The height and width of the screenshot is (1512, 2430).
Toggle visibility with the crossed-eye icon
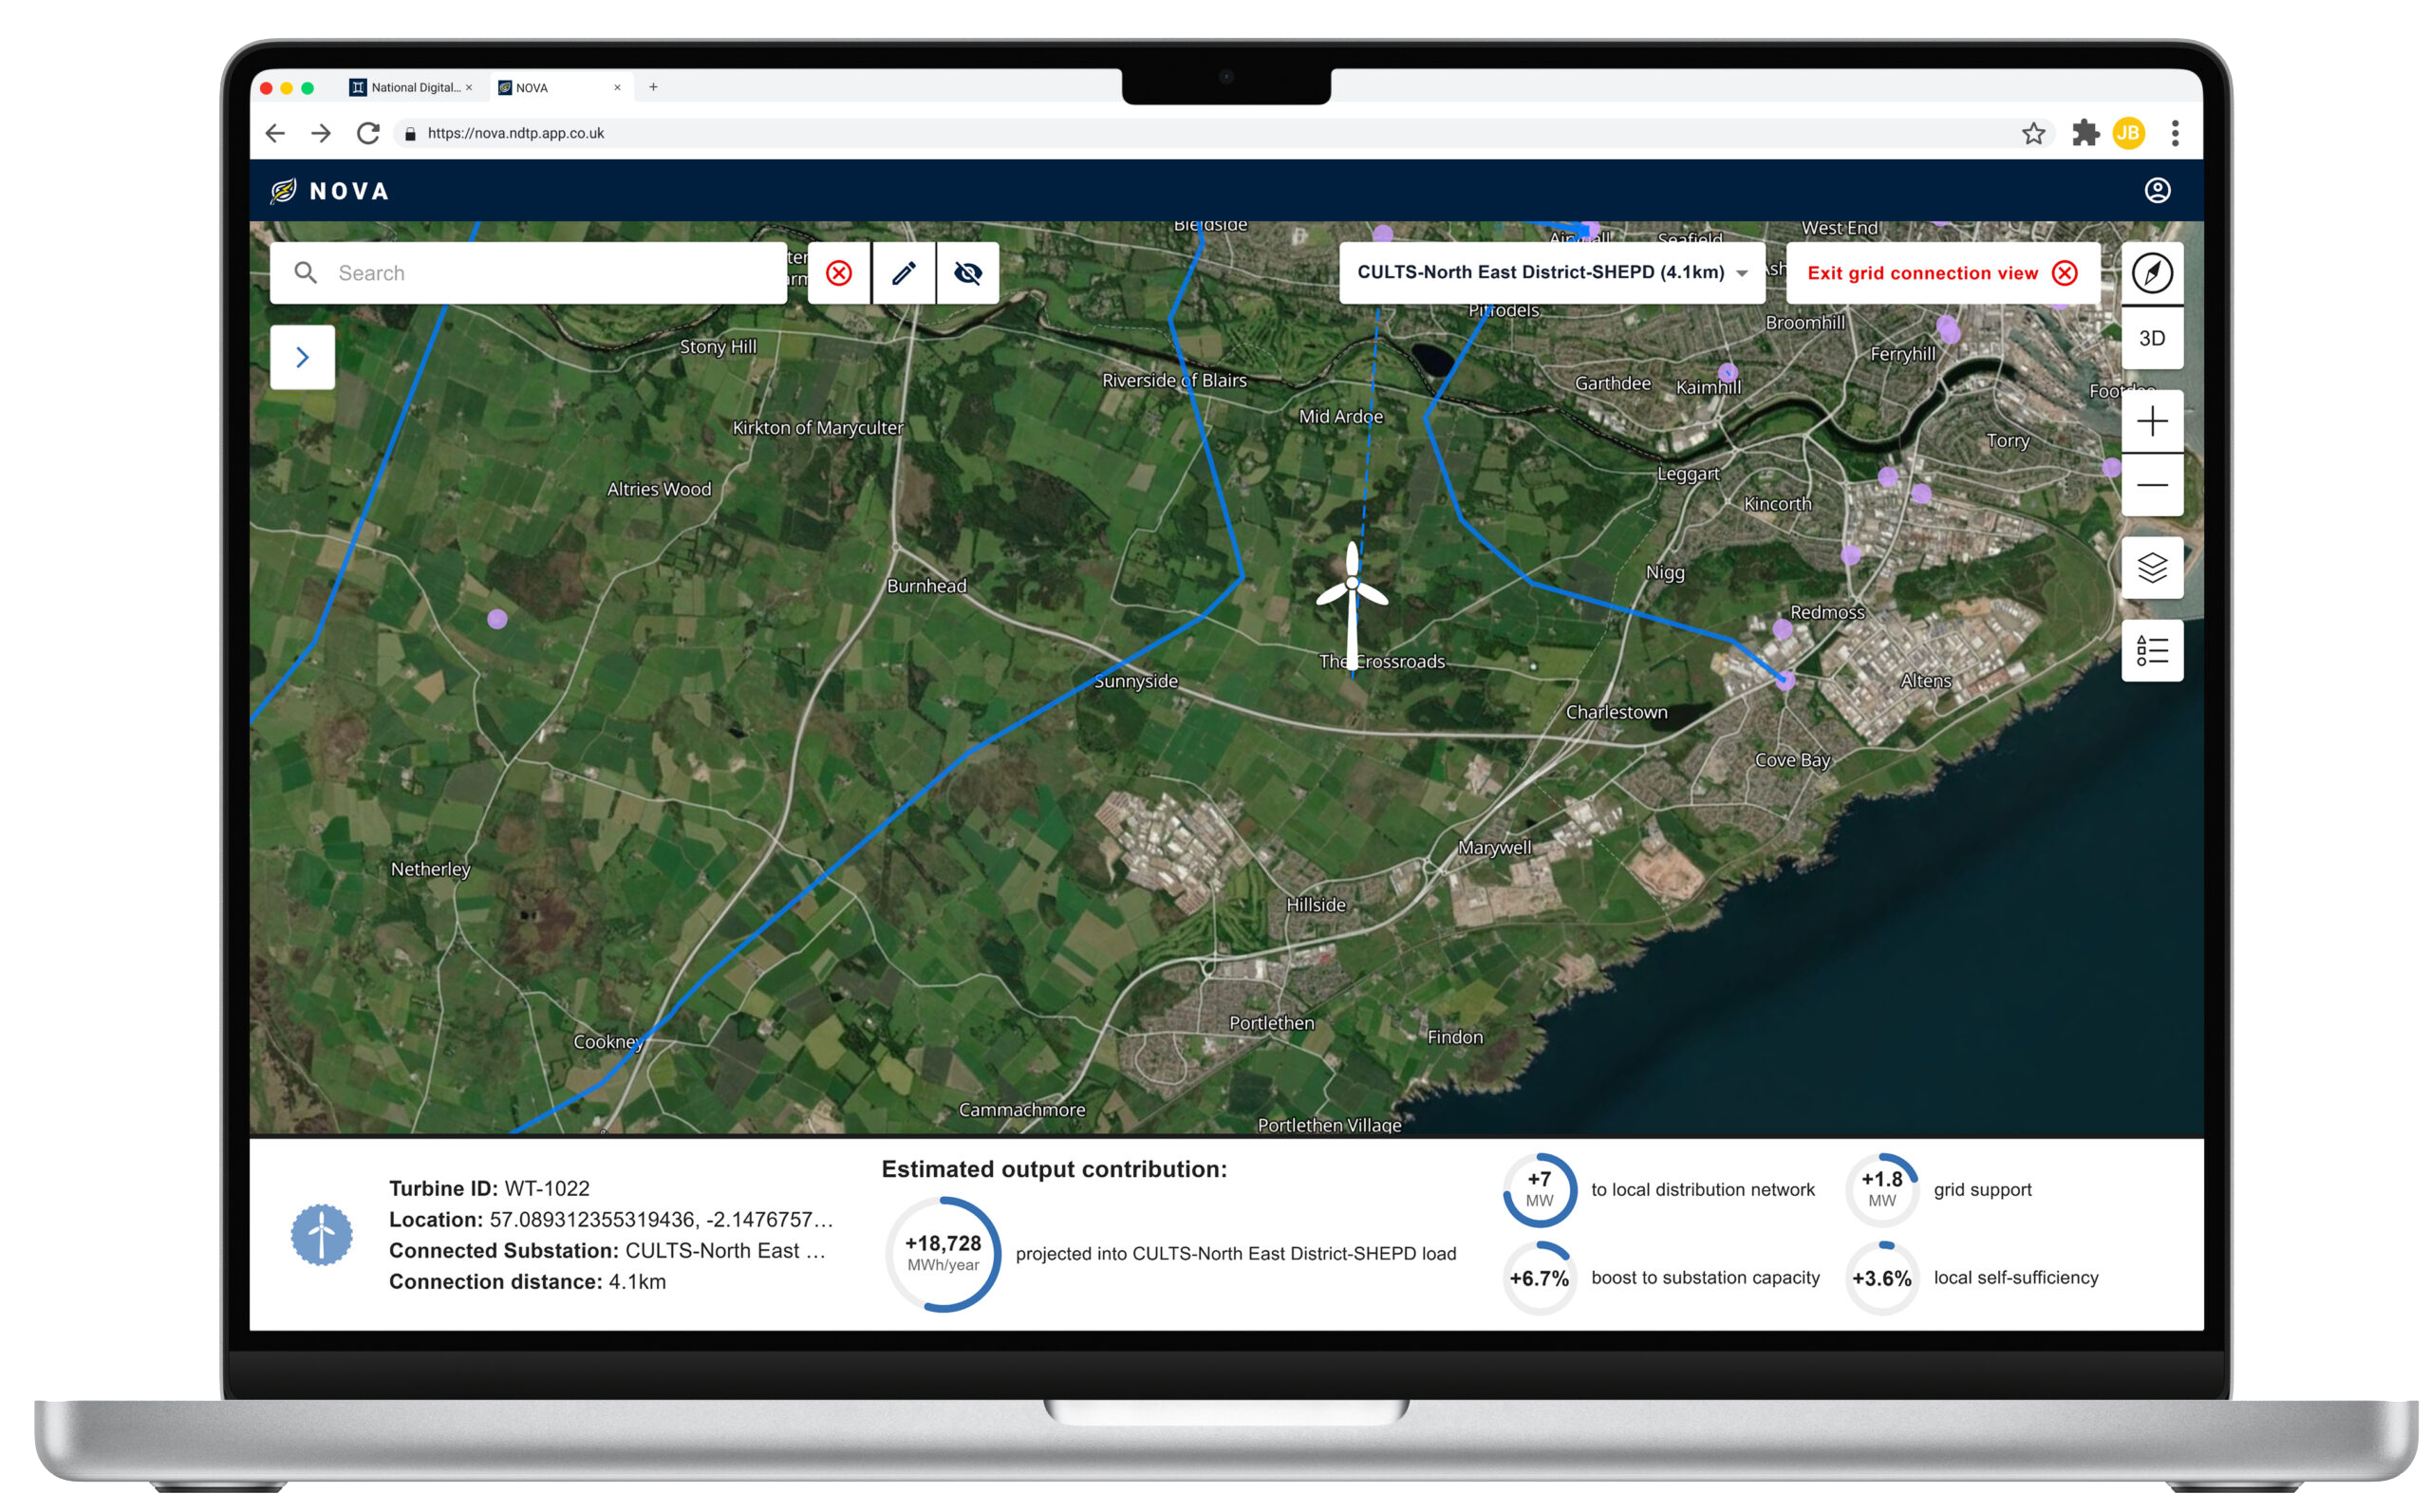[967, 273]
